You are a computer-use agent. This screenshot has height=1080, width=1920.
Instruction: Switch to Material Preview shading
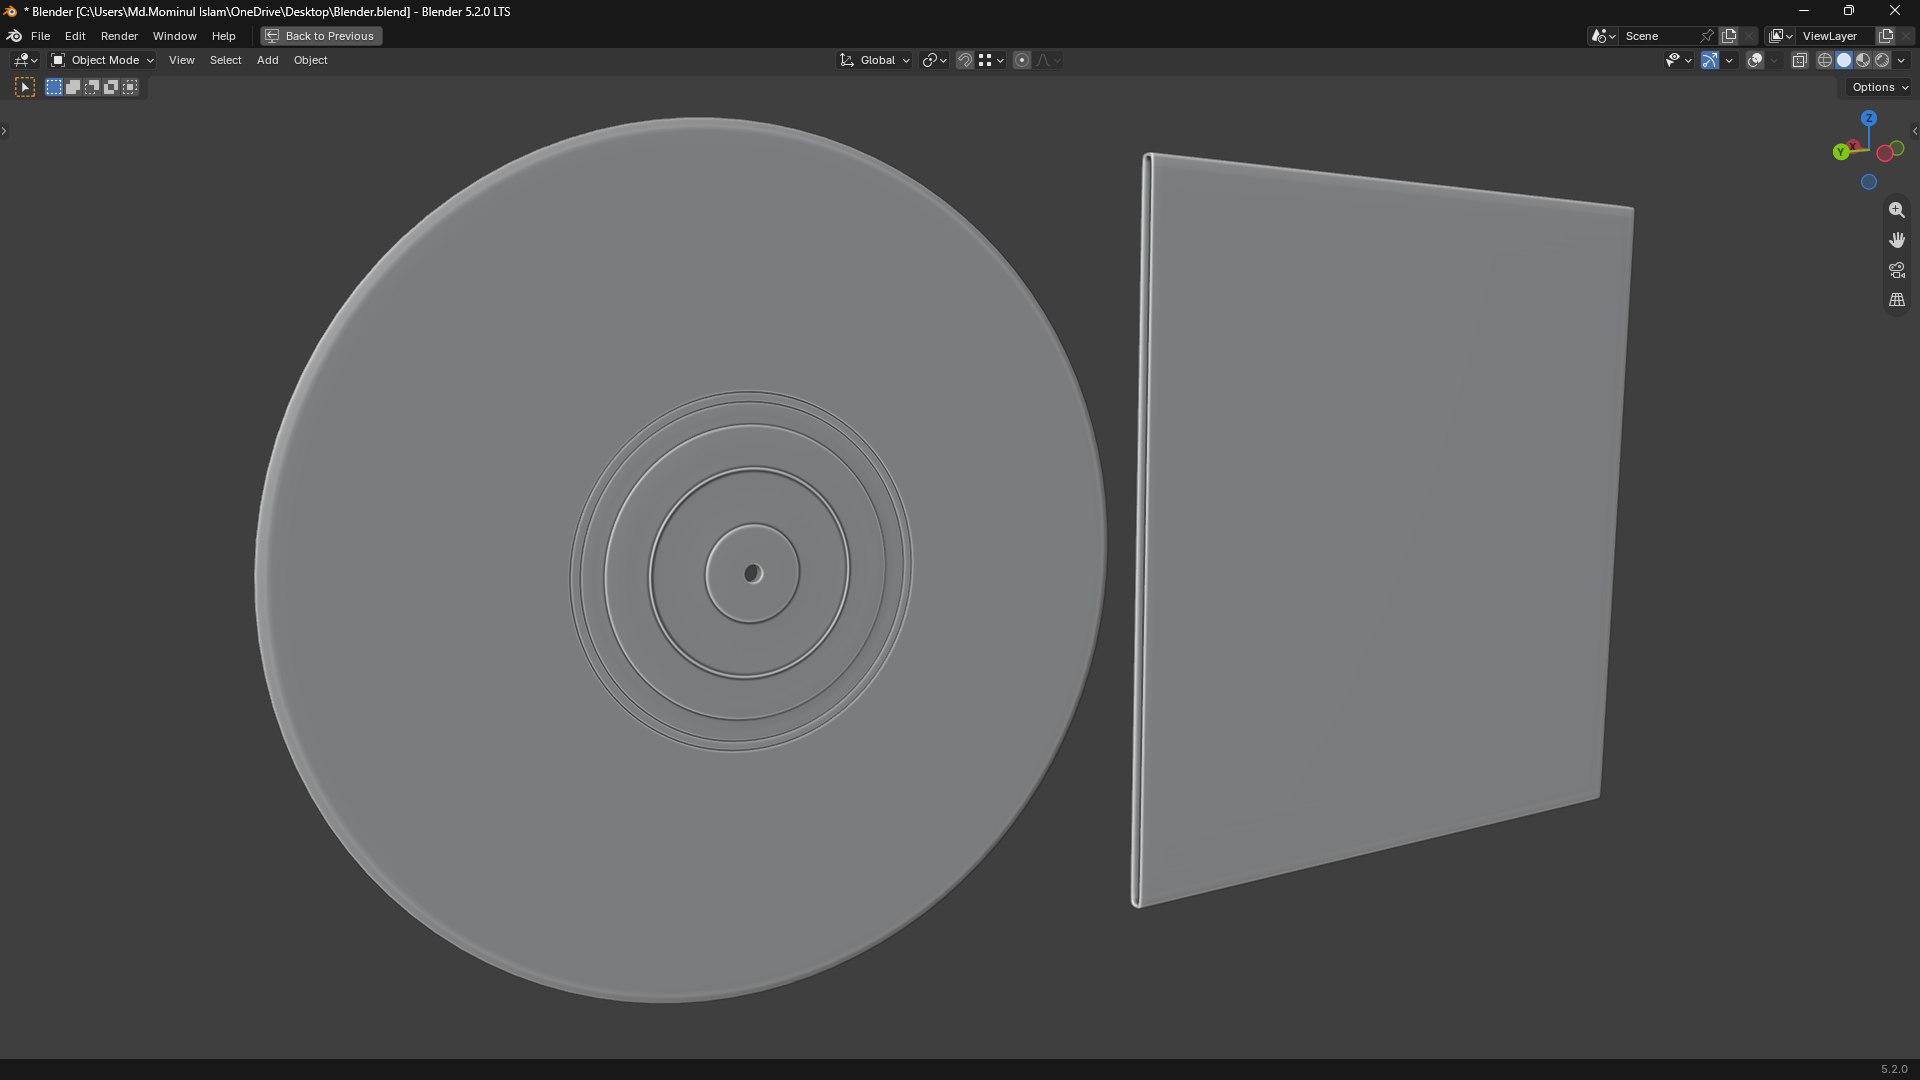coord(1863,61)
